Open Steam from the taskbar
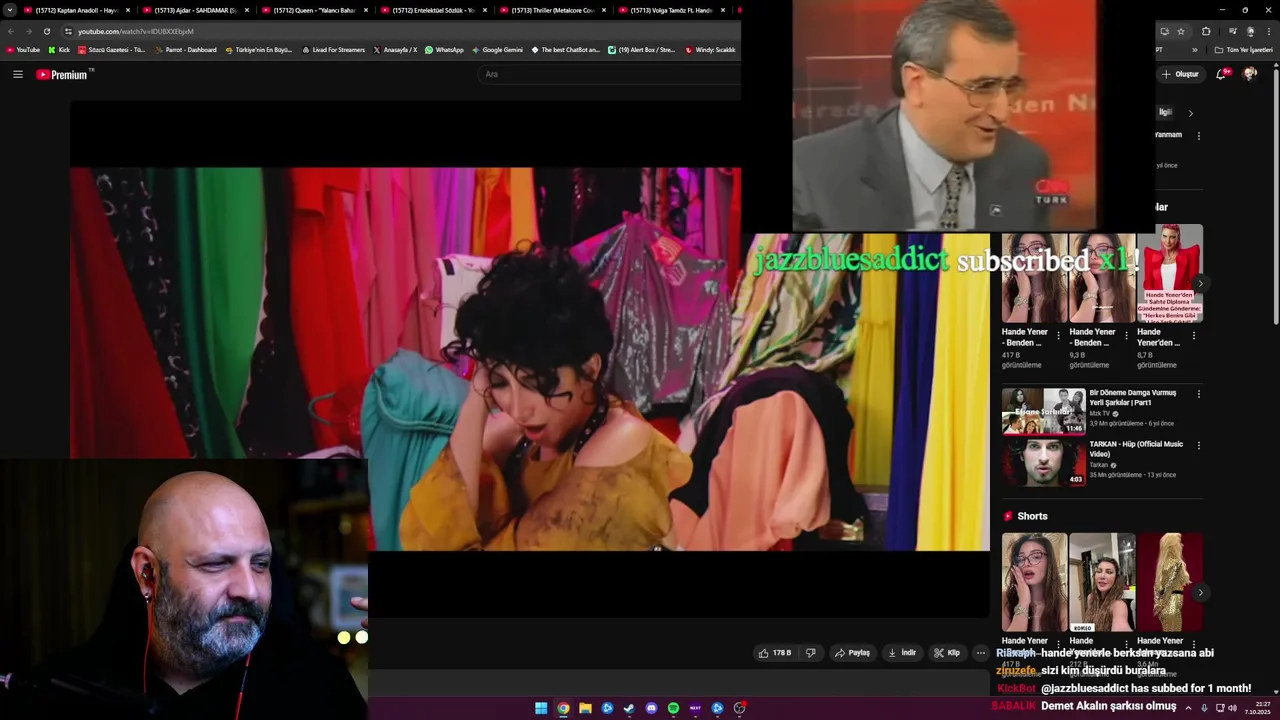Screen dimensions: 1280x720 click(x=629, y=708)
